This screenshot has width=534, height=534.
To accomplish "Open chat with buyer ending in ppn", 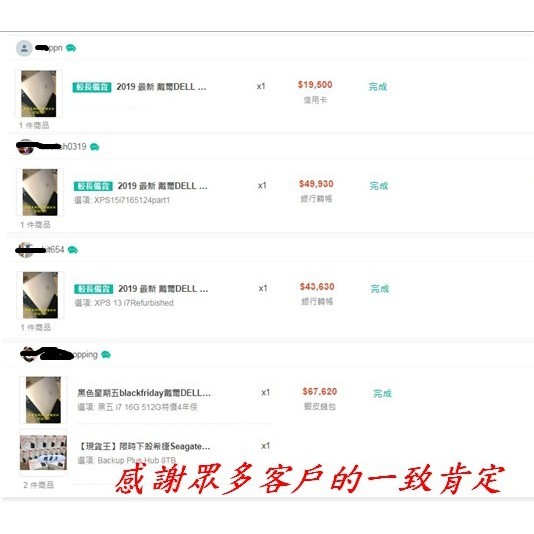I will 71,48.
